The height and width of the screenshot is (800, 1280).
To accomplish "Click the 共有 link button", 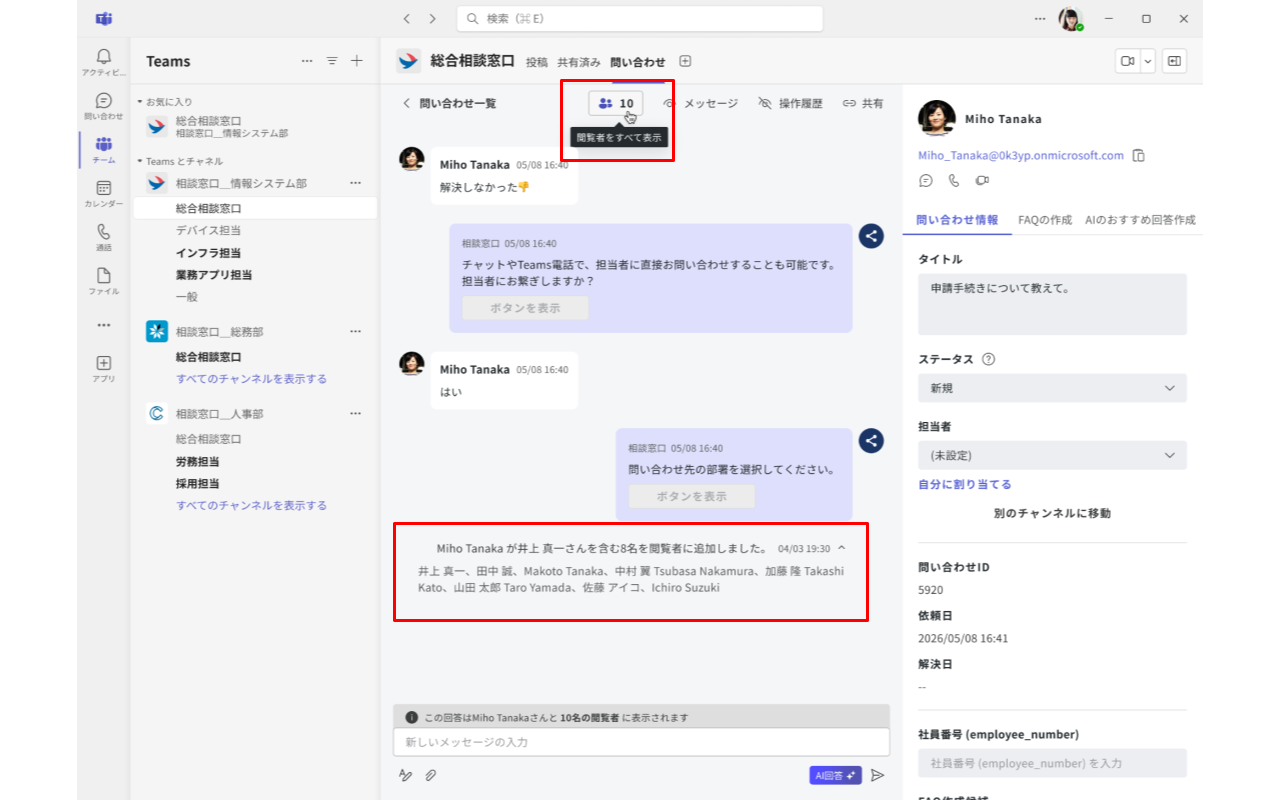I will coord(863,103).
